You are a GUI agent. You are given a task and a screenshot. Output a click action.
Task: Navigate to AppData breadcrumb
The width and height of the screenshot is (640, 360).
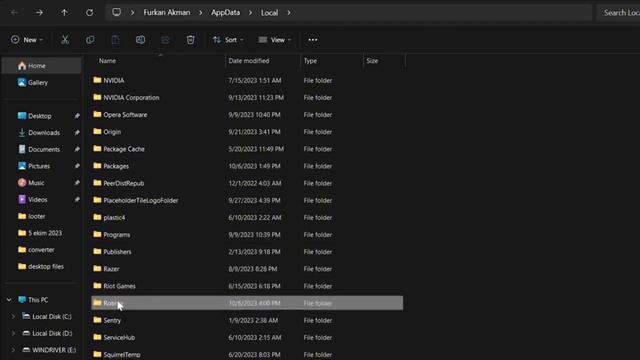(226, 13)
